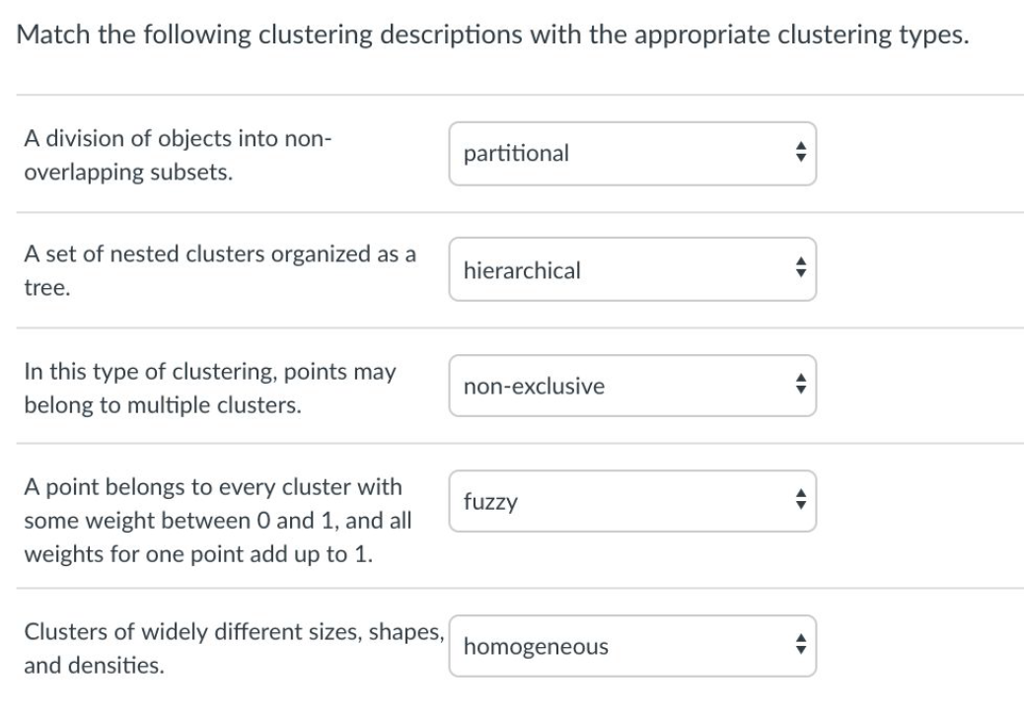Click the question title about clustering descriptions
This screenshot has width=1024, height=718.
click(x=492, y=34)
